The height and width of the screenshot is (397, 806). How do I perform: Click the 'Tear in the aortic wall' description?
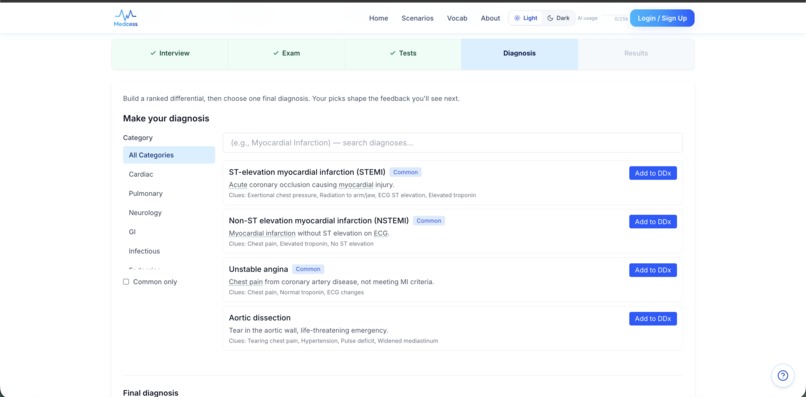[x=308, y=331]
